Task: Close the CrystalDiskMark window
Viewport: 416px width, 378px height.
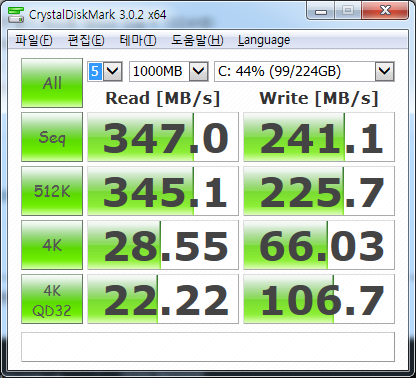Action: click(385, 11)
